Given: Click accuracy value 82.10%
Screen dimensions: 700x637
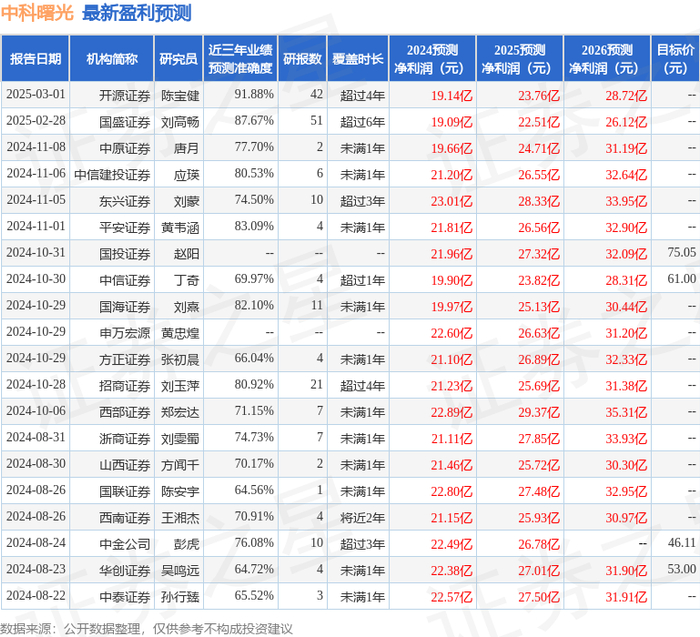Looking at the screenshot, I should 254,305.
